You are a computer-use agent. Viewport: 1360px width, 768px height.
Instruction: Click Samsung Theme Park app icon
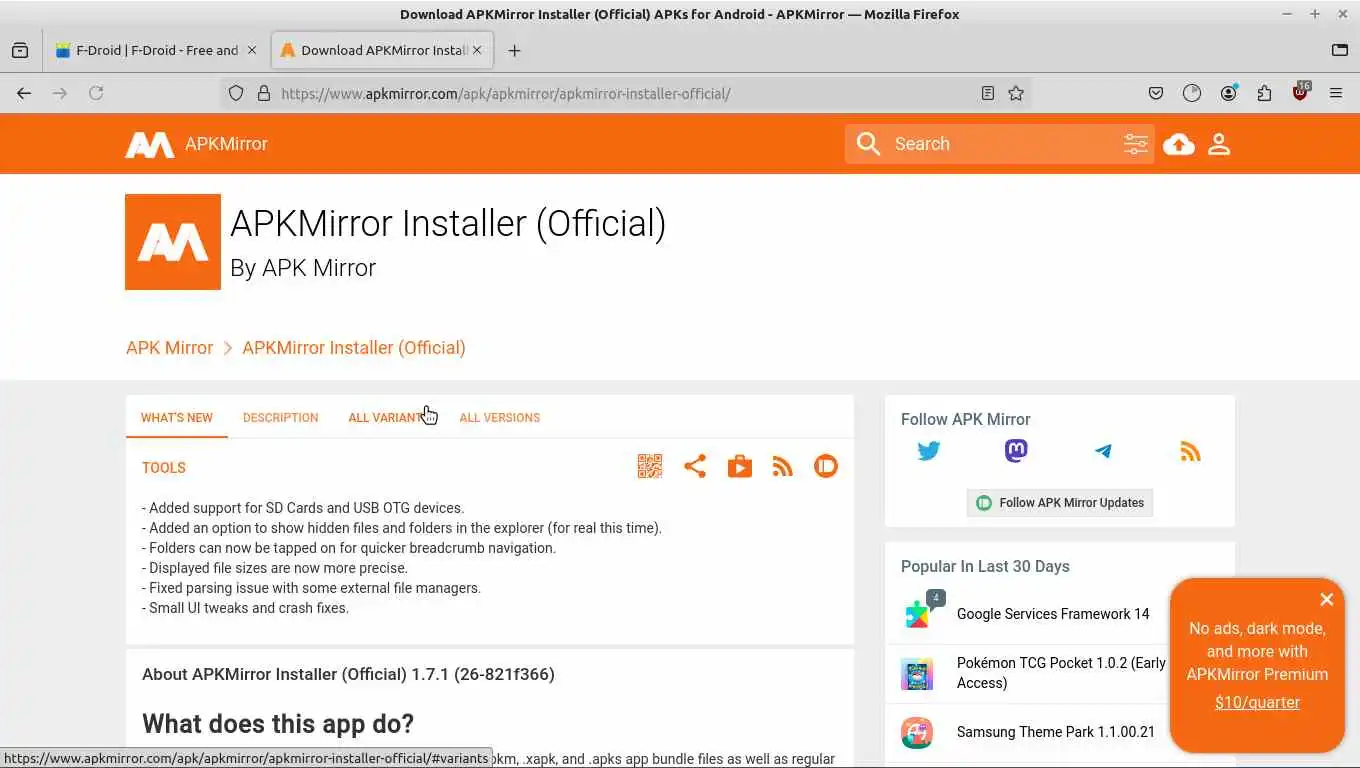click(x=917, y=732)
